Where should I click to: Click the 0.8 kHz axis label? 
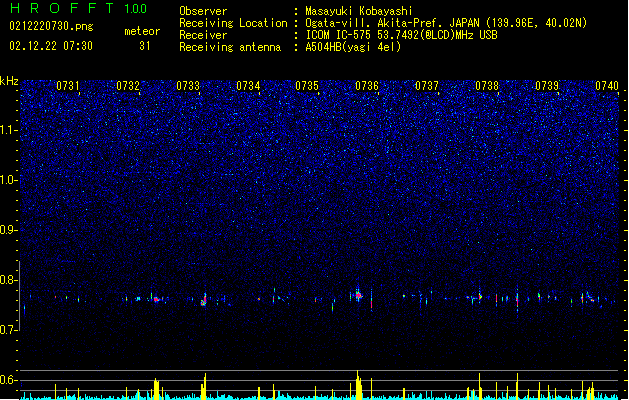coord(8,280)
